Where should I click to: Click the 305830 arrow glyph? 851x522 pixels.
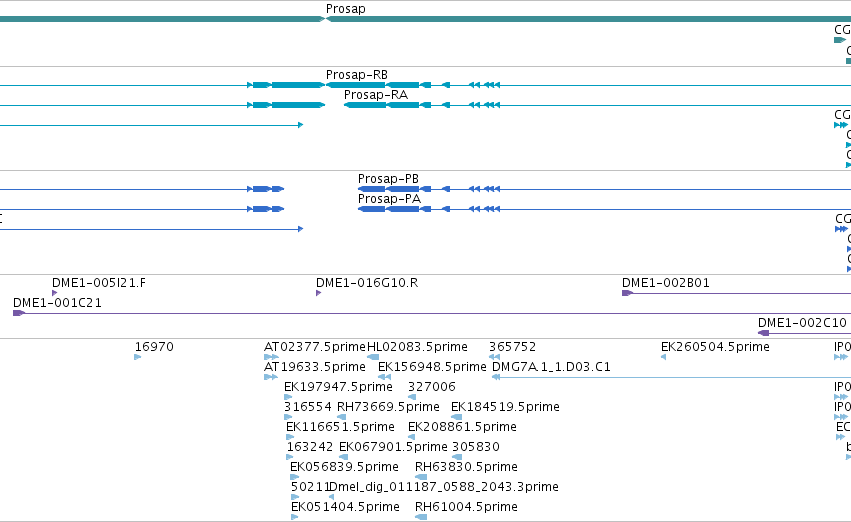457,457
